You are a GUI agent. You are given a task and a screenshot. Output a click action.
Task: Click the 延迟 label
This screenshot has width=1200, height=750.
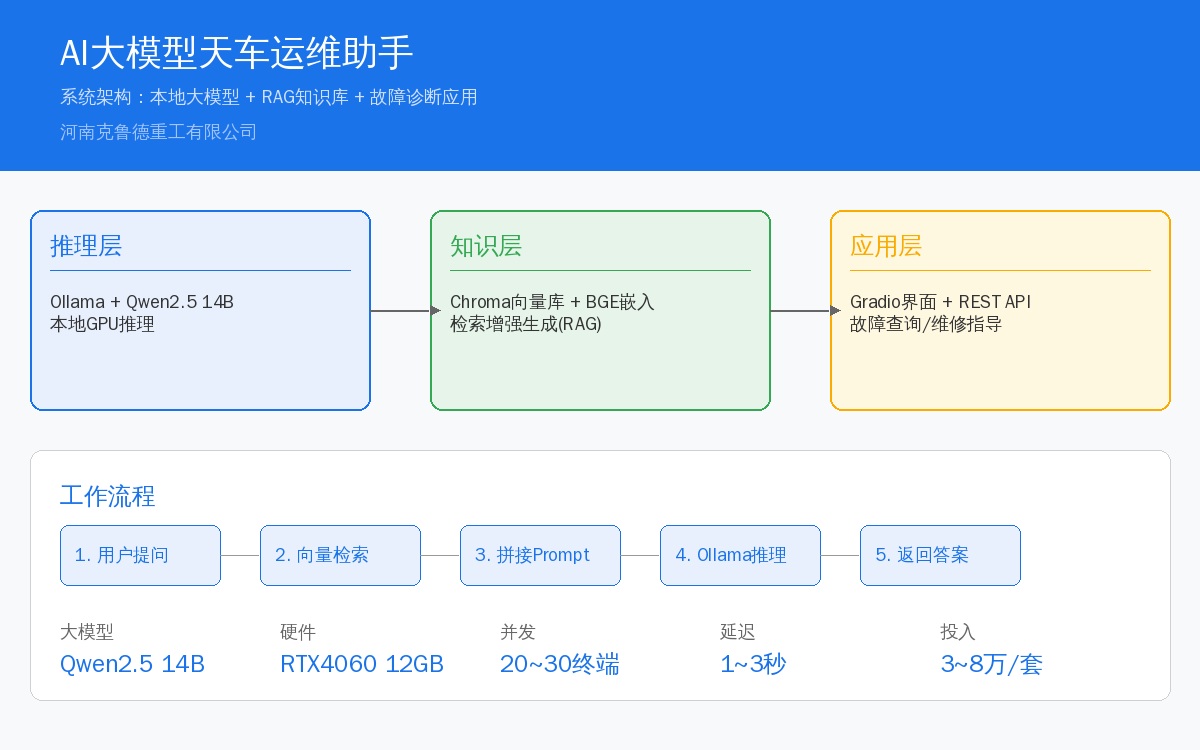(738, 632)
